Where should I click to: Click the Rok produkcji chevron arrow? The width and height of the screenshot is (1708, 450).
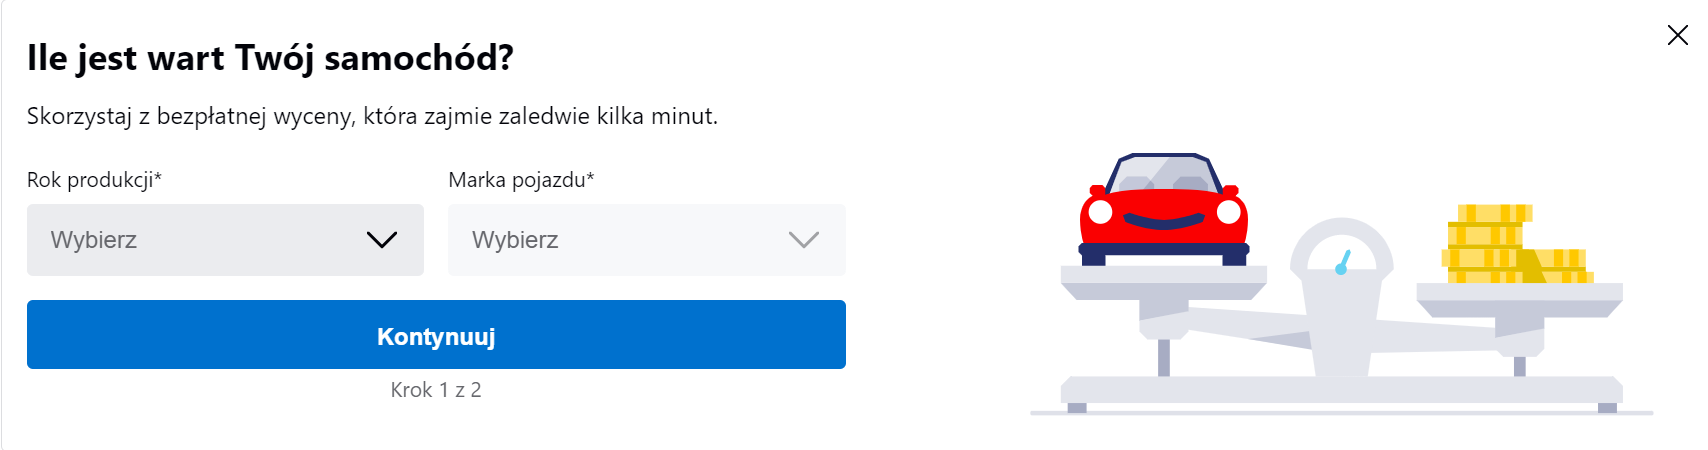(x=382, y=240)
